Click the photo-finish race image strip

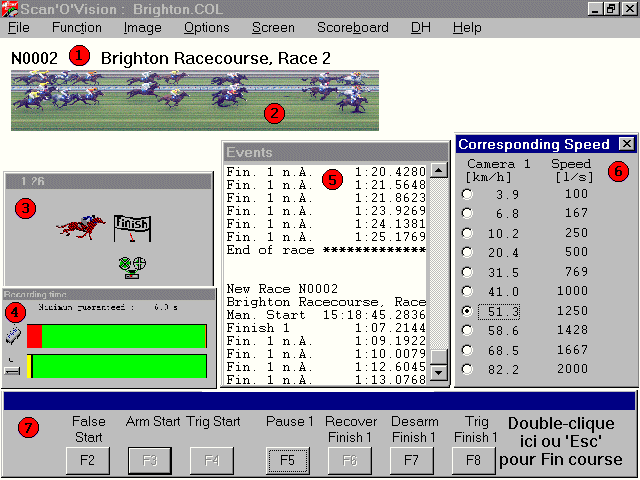[x=195, y=100]
